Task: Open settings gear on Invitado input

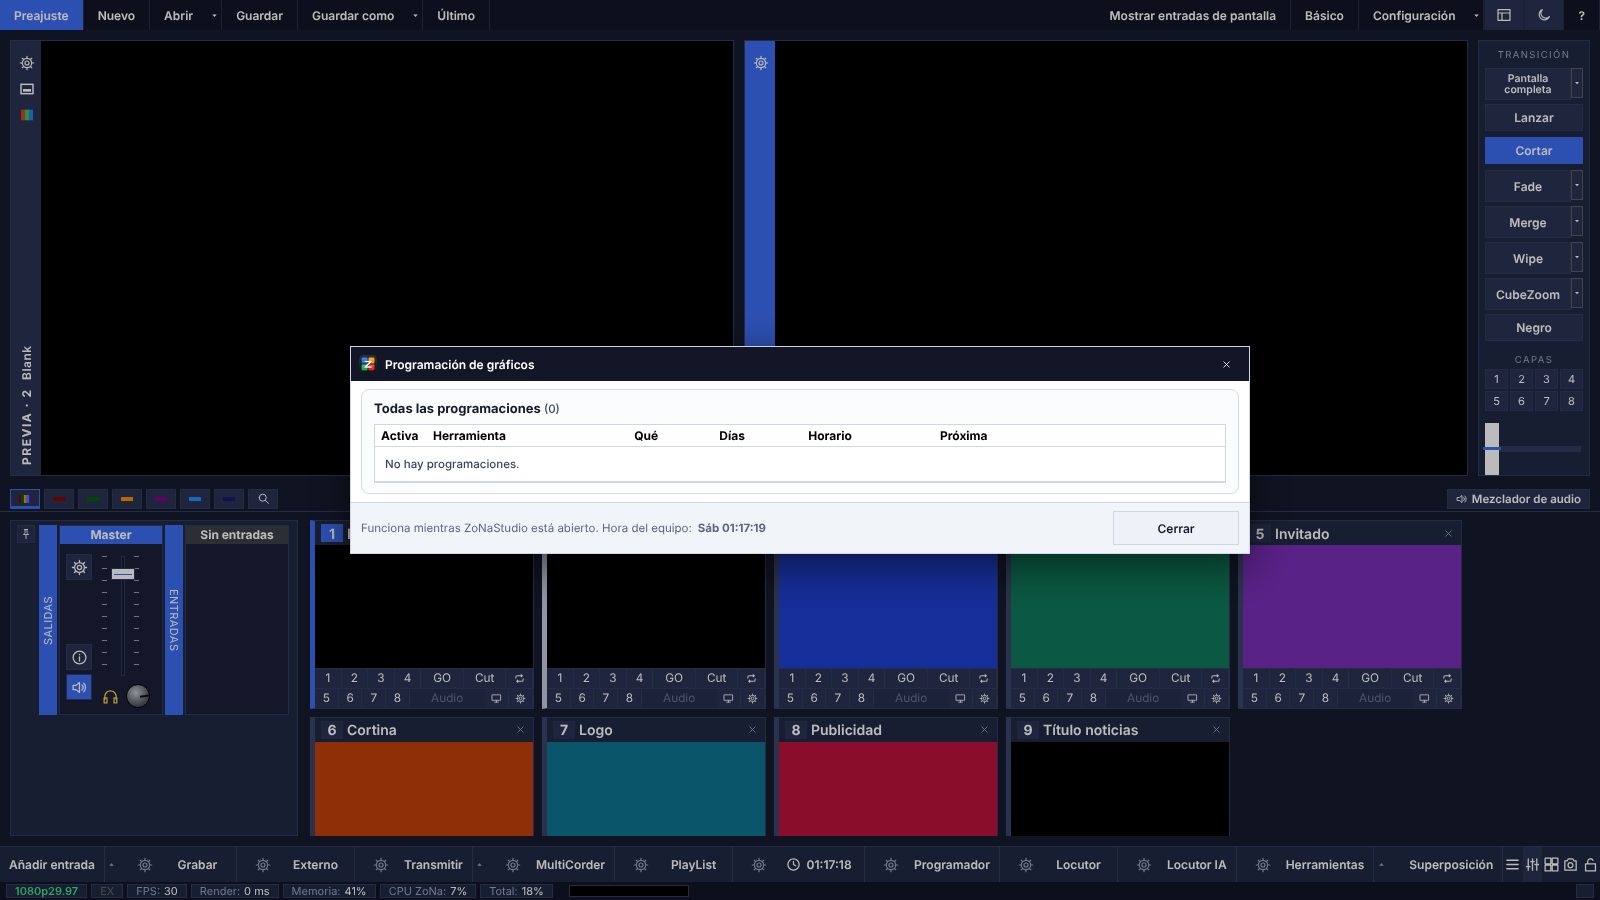Action: click(x=1448, y=698)
